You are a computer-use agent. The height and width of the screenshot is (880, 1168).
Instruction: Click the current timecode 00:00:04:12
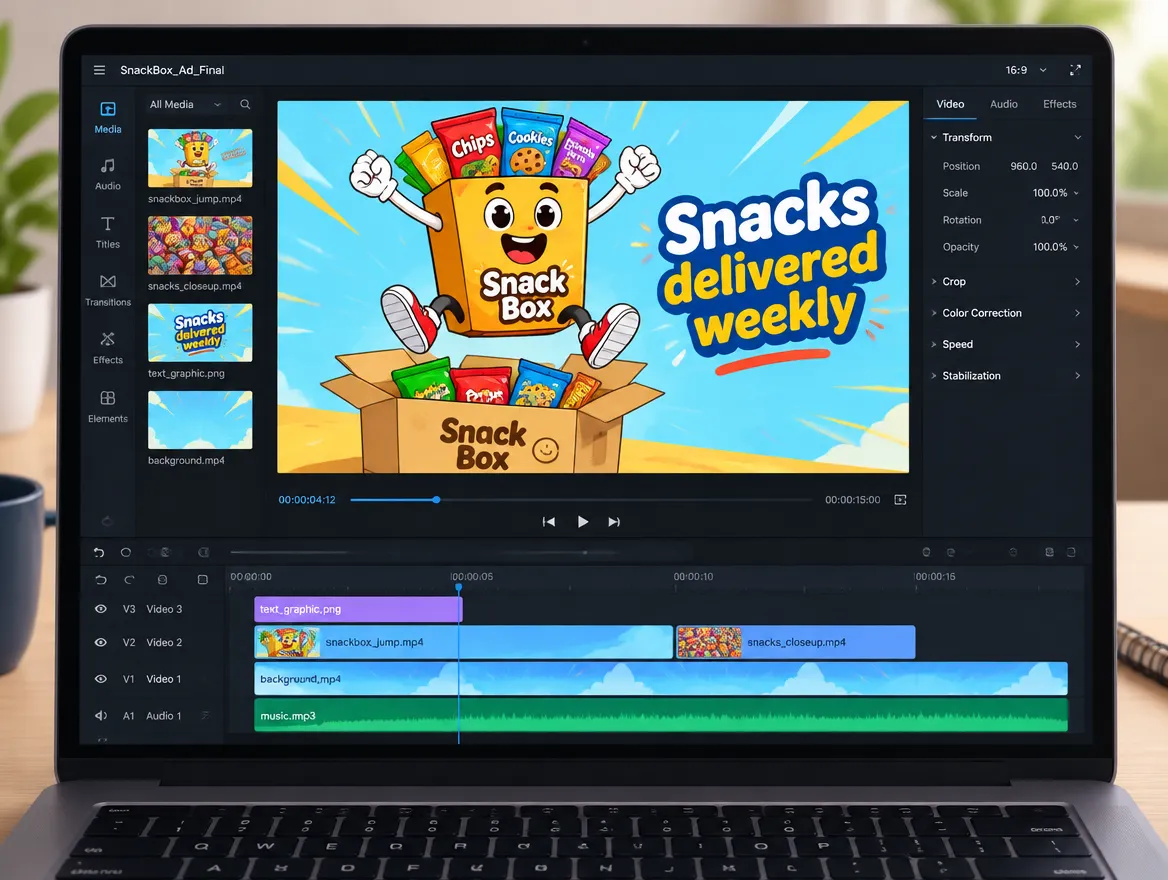click(307, 500)
